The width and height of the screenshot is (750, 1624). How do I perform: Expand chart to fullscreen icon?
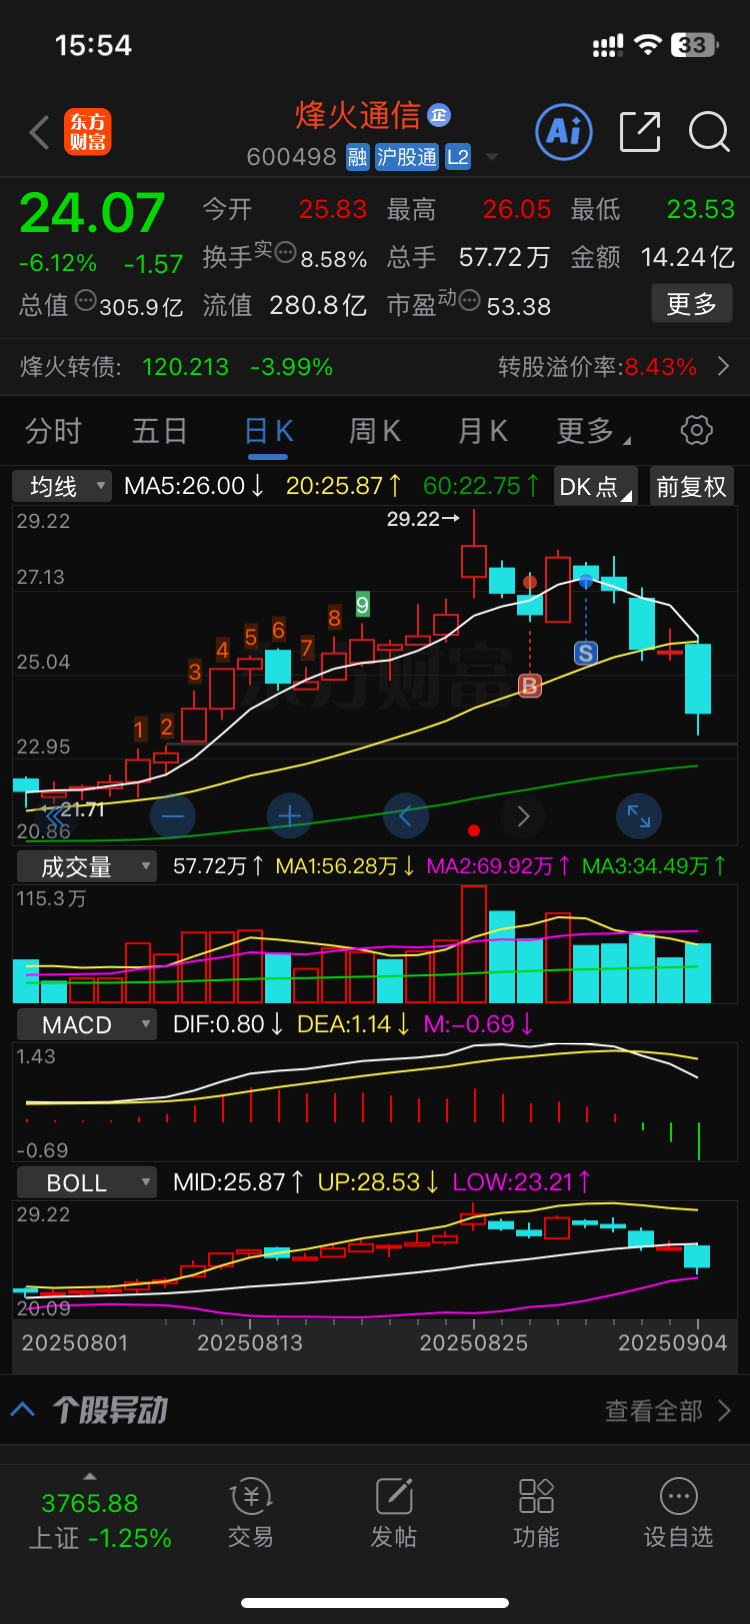(639, 816)
